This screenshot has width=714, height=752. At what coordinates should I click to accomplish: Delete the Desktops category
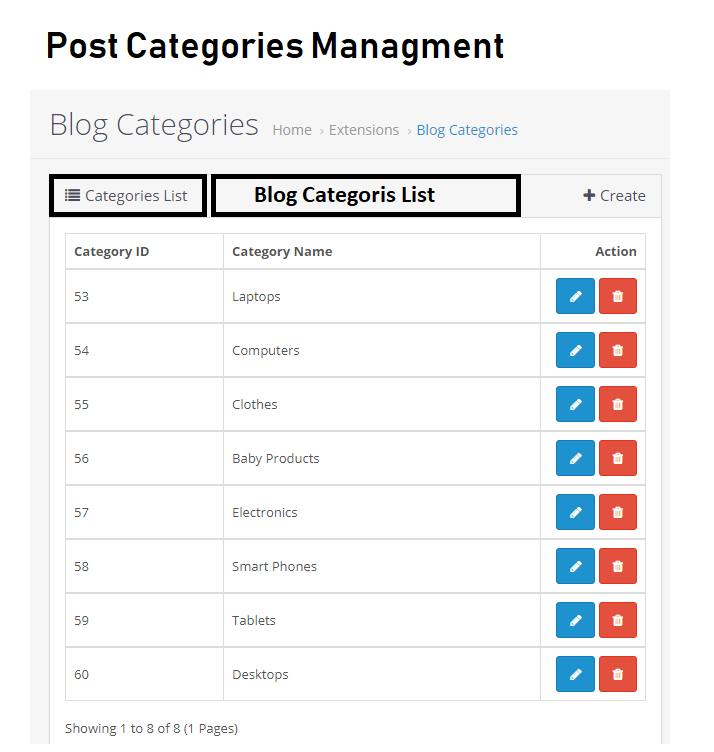[618, 674]
